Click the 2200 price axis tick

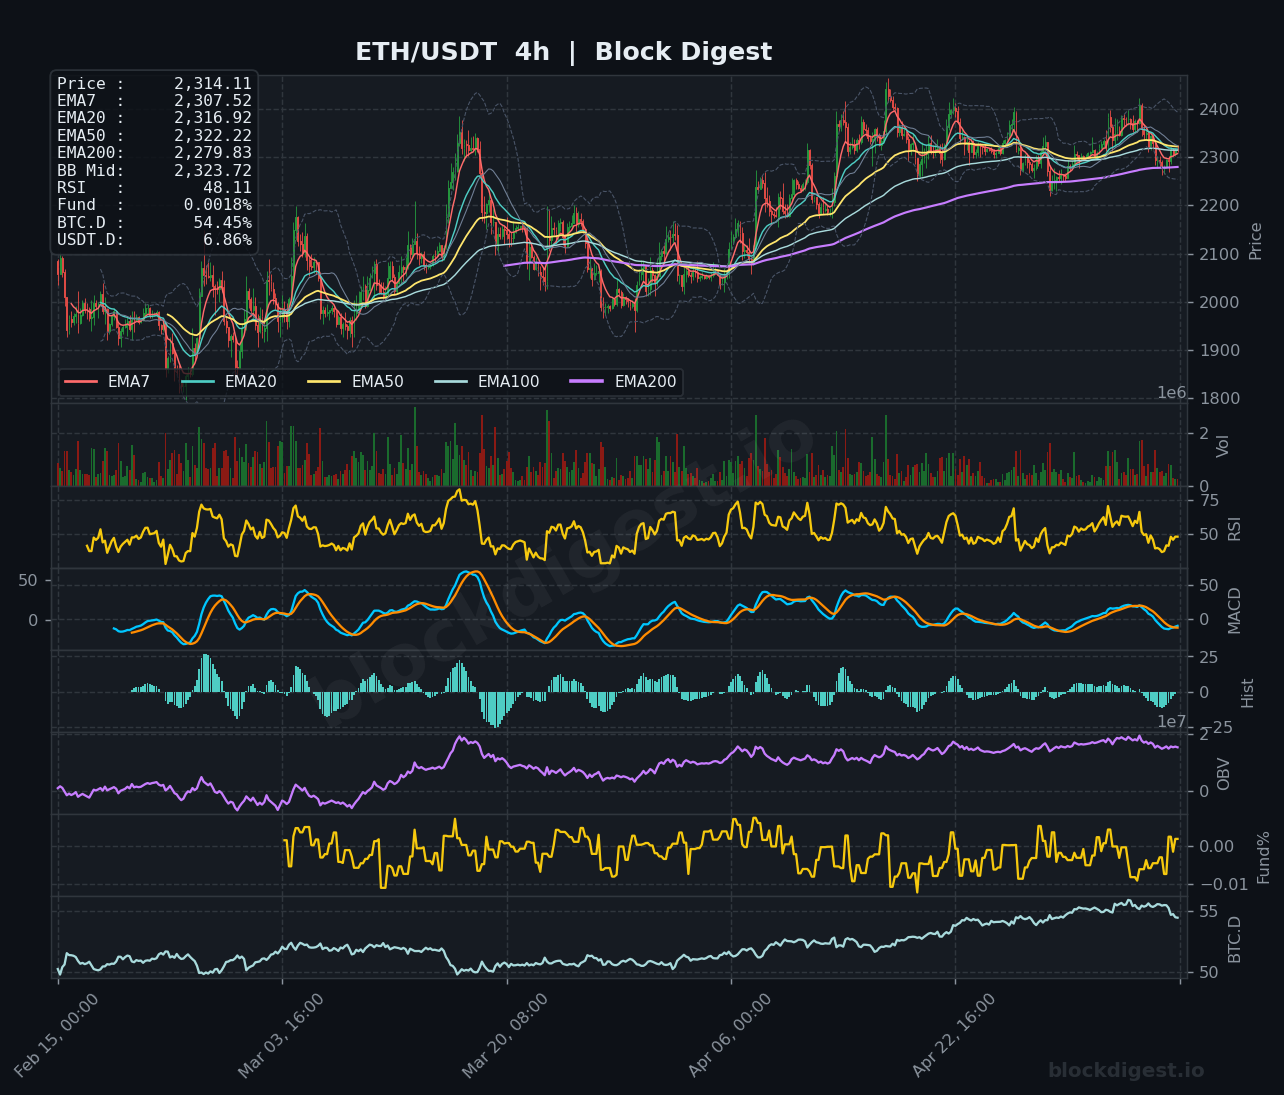[x=1219, y=205]
